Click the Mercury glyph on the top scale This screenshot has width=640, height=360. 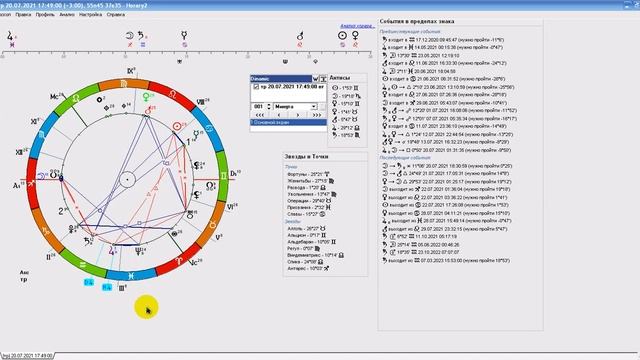coord(184,36)
